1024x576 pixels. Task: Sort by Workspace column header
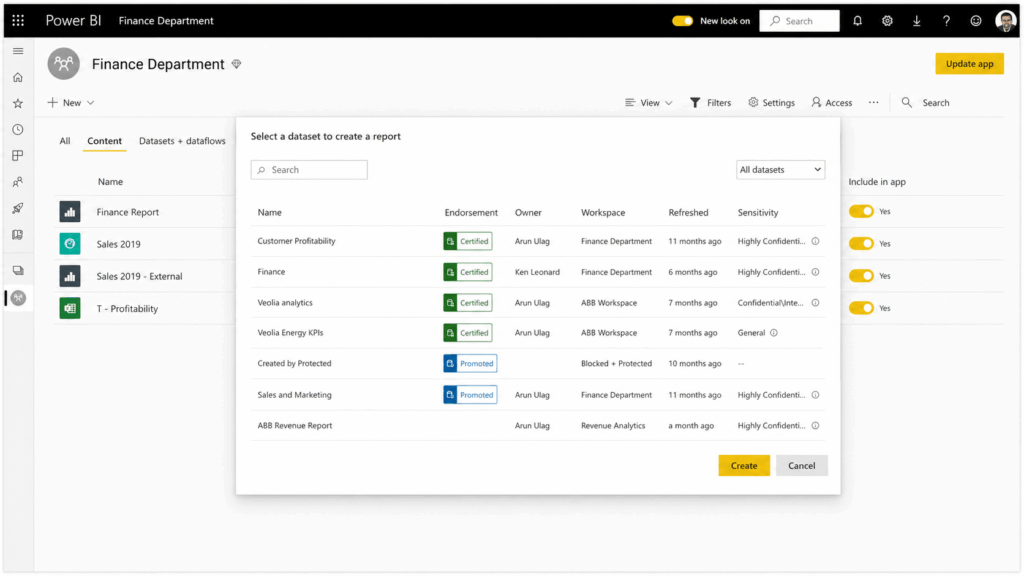click(603, 212)
